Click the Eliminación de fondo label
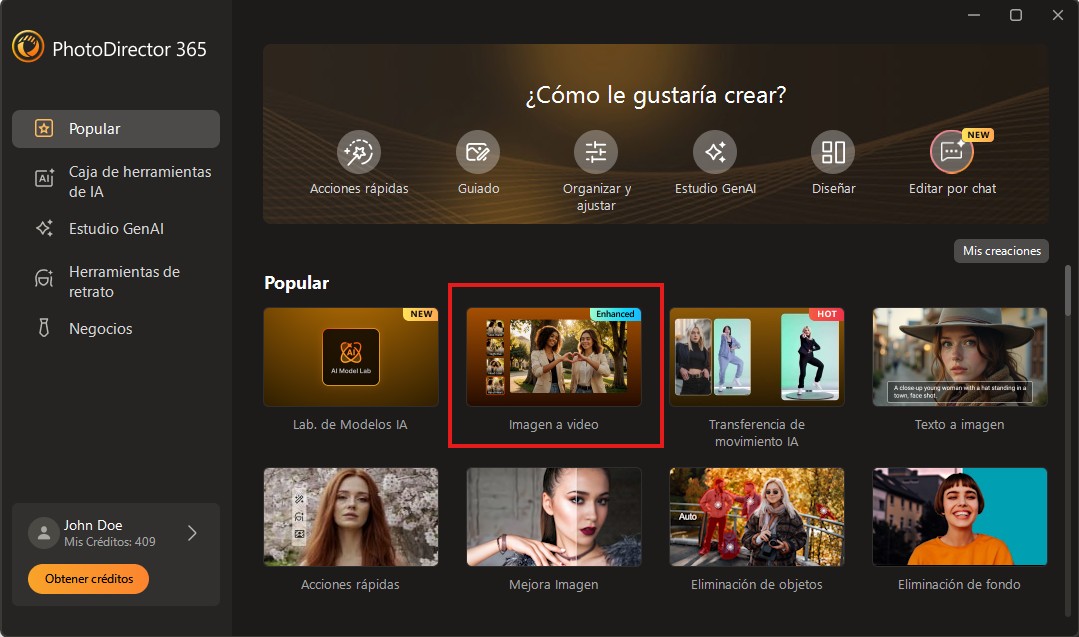 pyautogui.click(x=959, y=584)
